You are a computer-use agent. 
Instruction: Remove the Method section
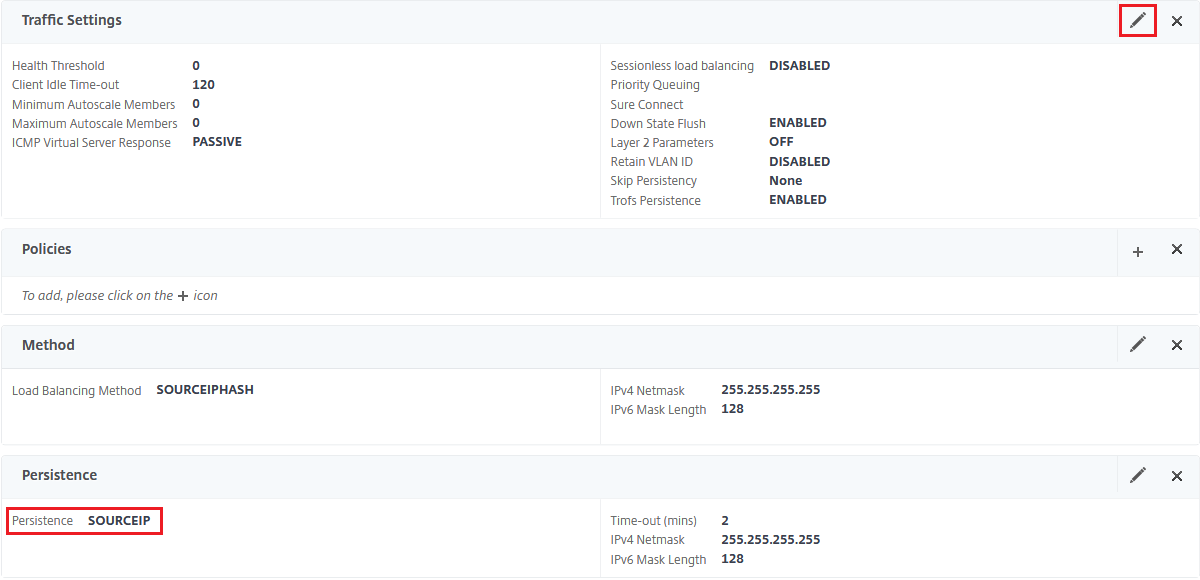pyautogui.click(x=1177, y=345)
